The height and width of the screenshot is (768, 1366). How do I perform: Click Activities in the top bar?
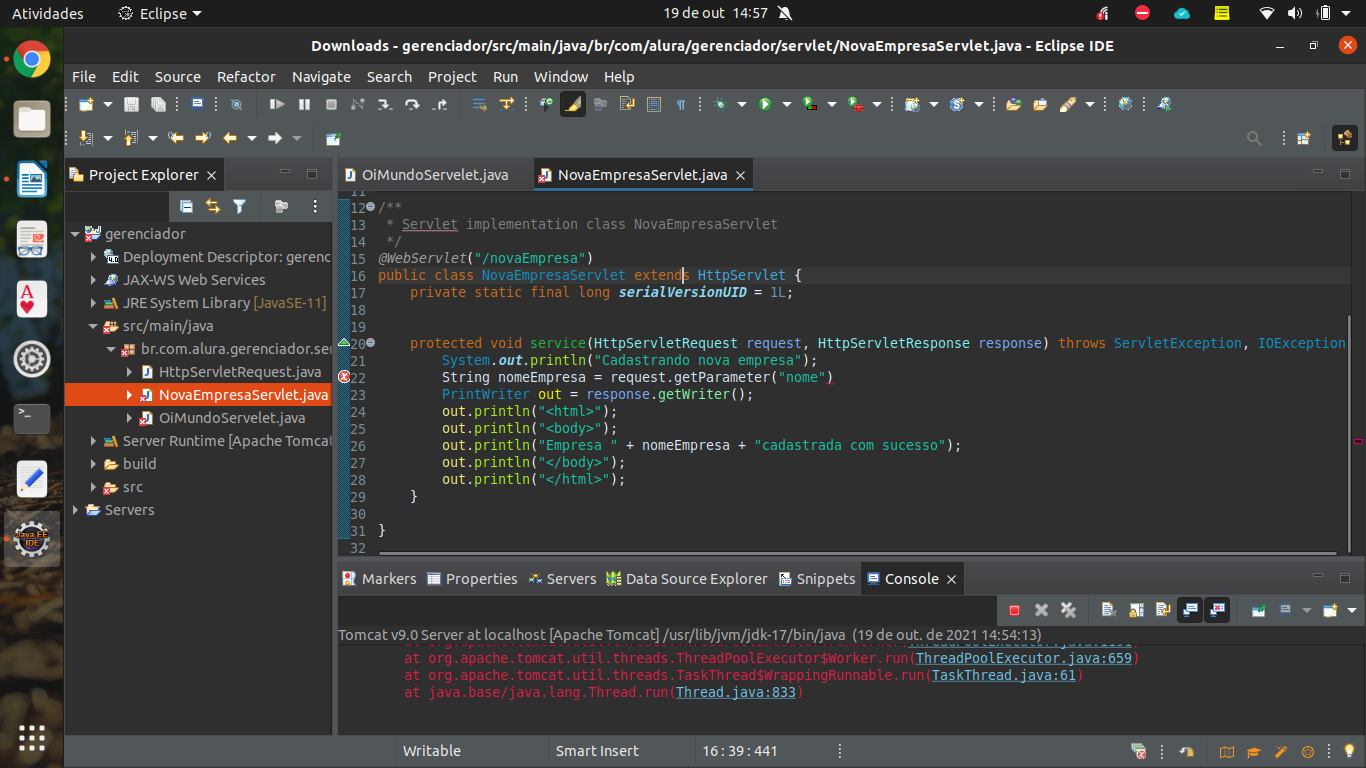click(x=48, y=13)
